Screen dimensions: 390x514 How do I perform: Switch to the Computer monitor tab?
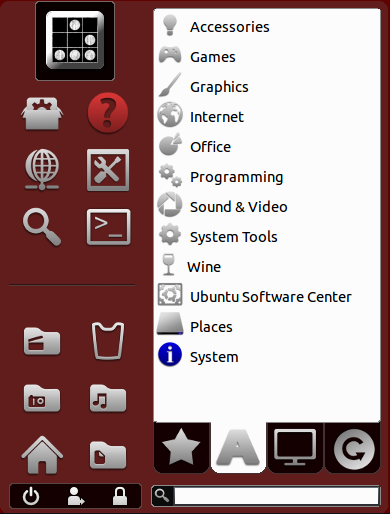coord(295,448)
